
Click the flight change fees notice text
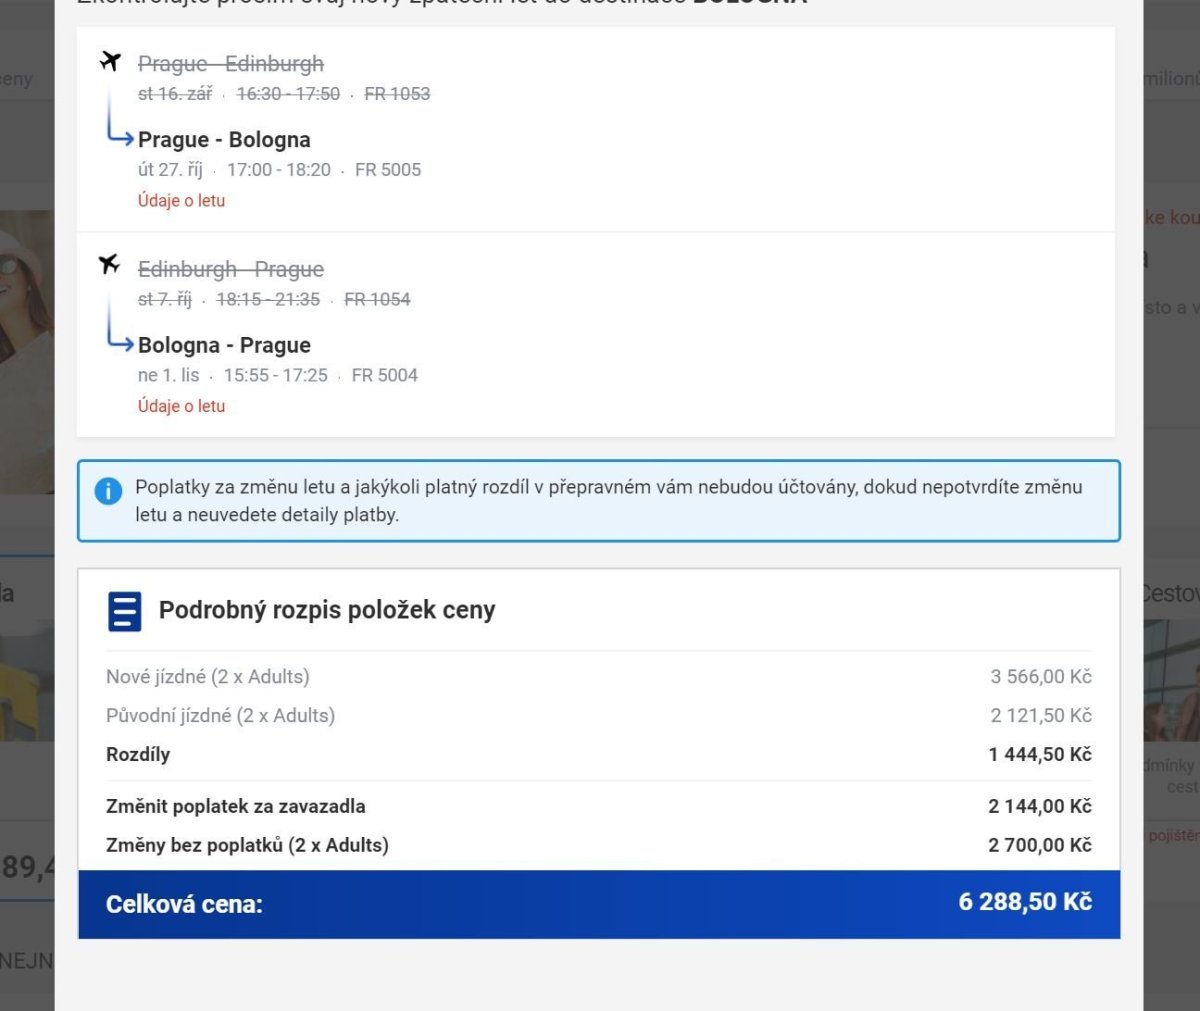coord(608,500)
